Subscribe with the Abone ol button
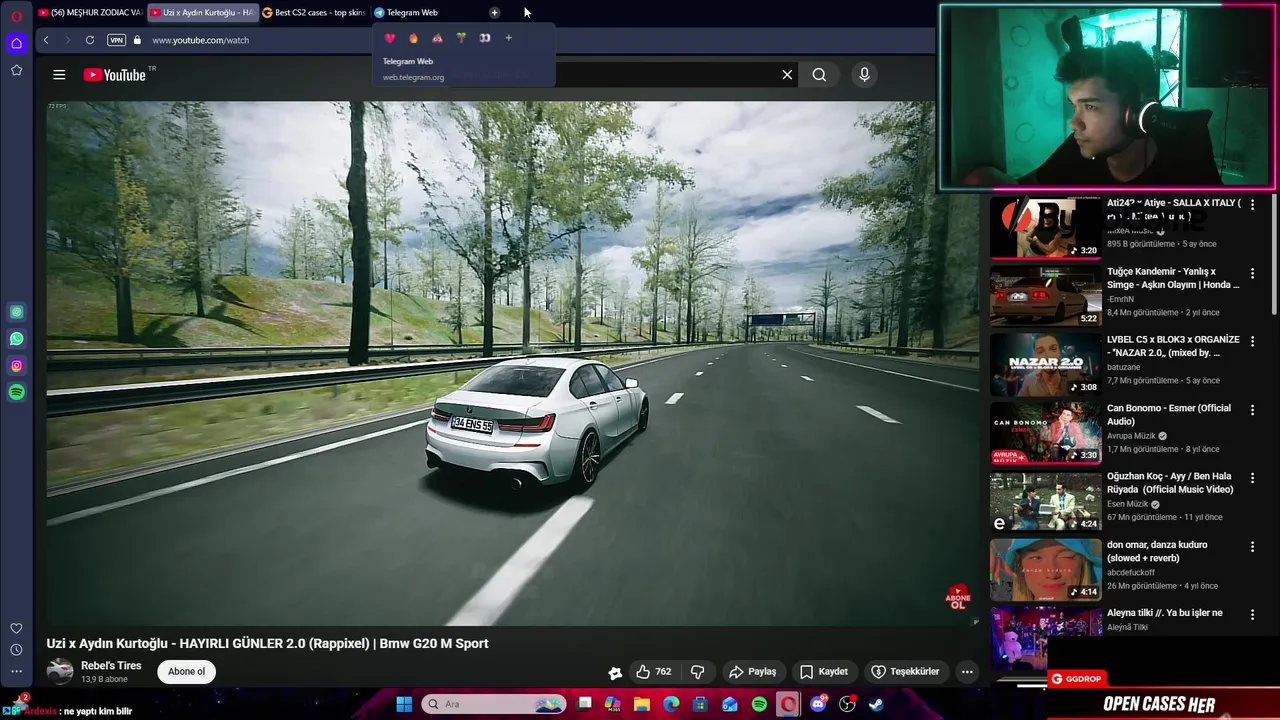Screen dimensions: 1280x720 pos(187,672)
